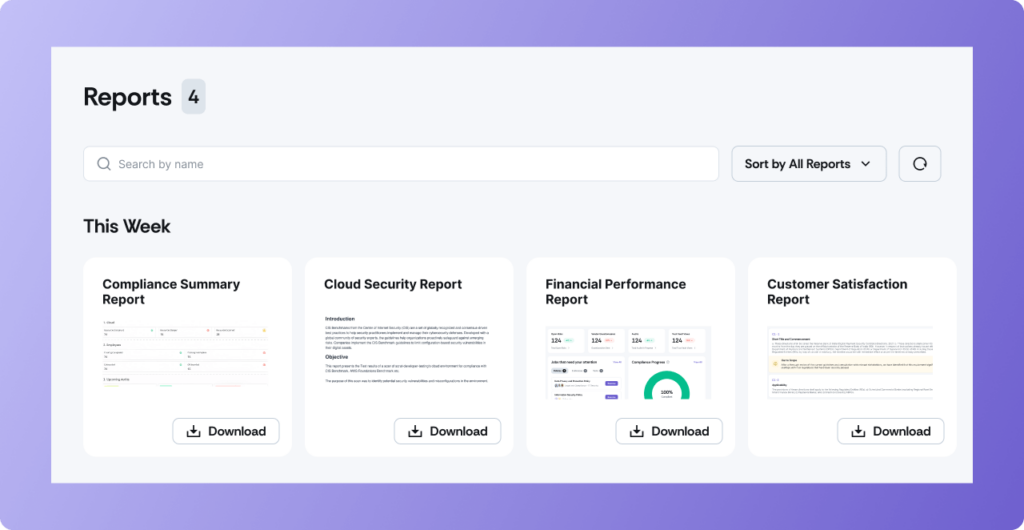
Task: Select the Compliance Summary Report title
Action: pyautogui.click(x=171, y=292)
